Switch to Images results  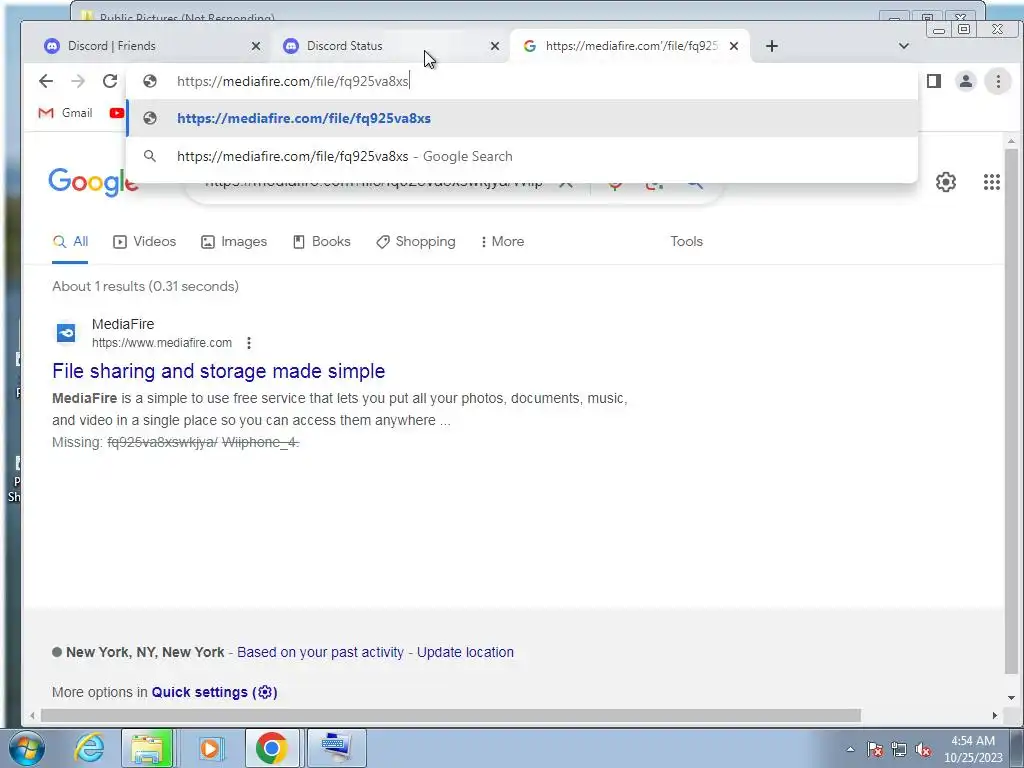(x=234, y=242)
